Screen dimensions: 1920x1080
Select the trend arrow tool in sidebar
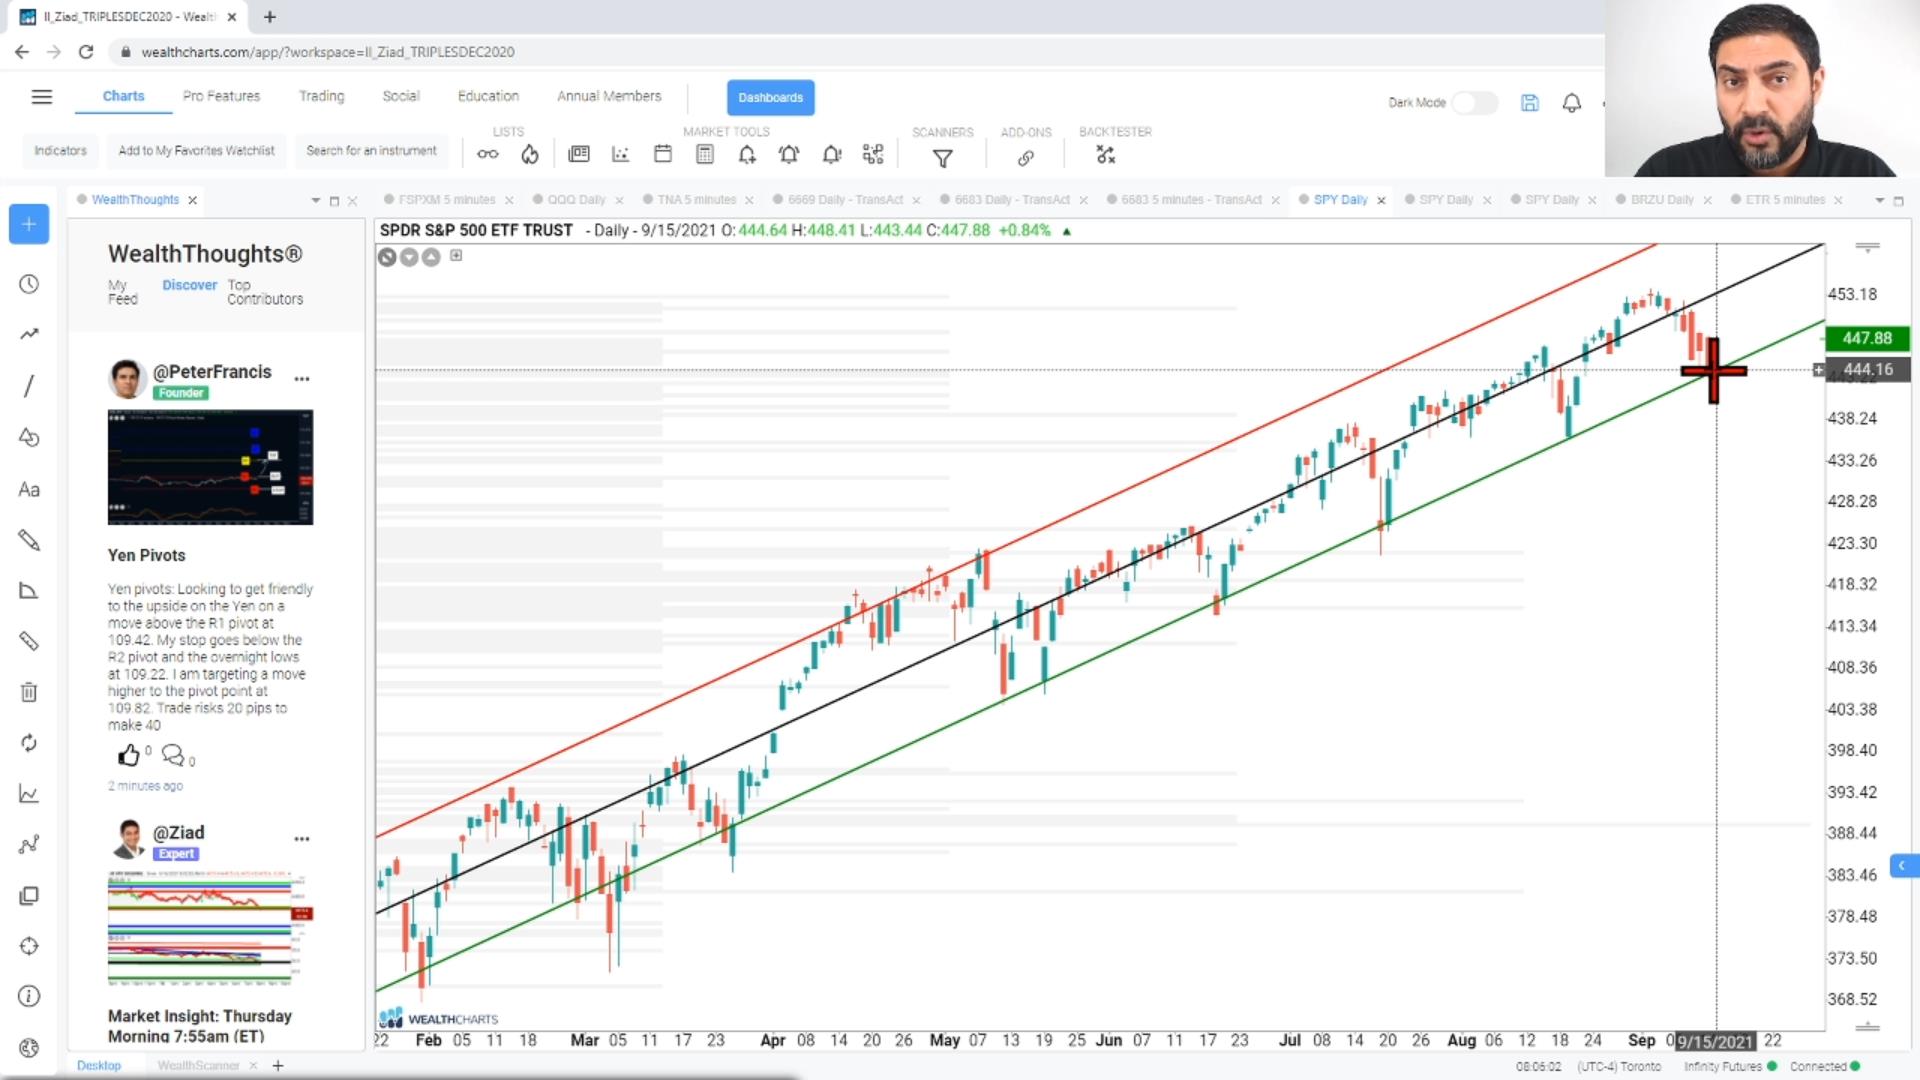coord(29,334)
